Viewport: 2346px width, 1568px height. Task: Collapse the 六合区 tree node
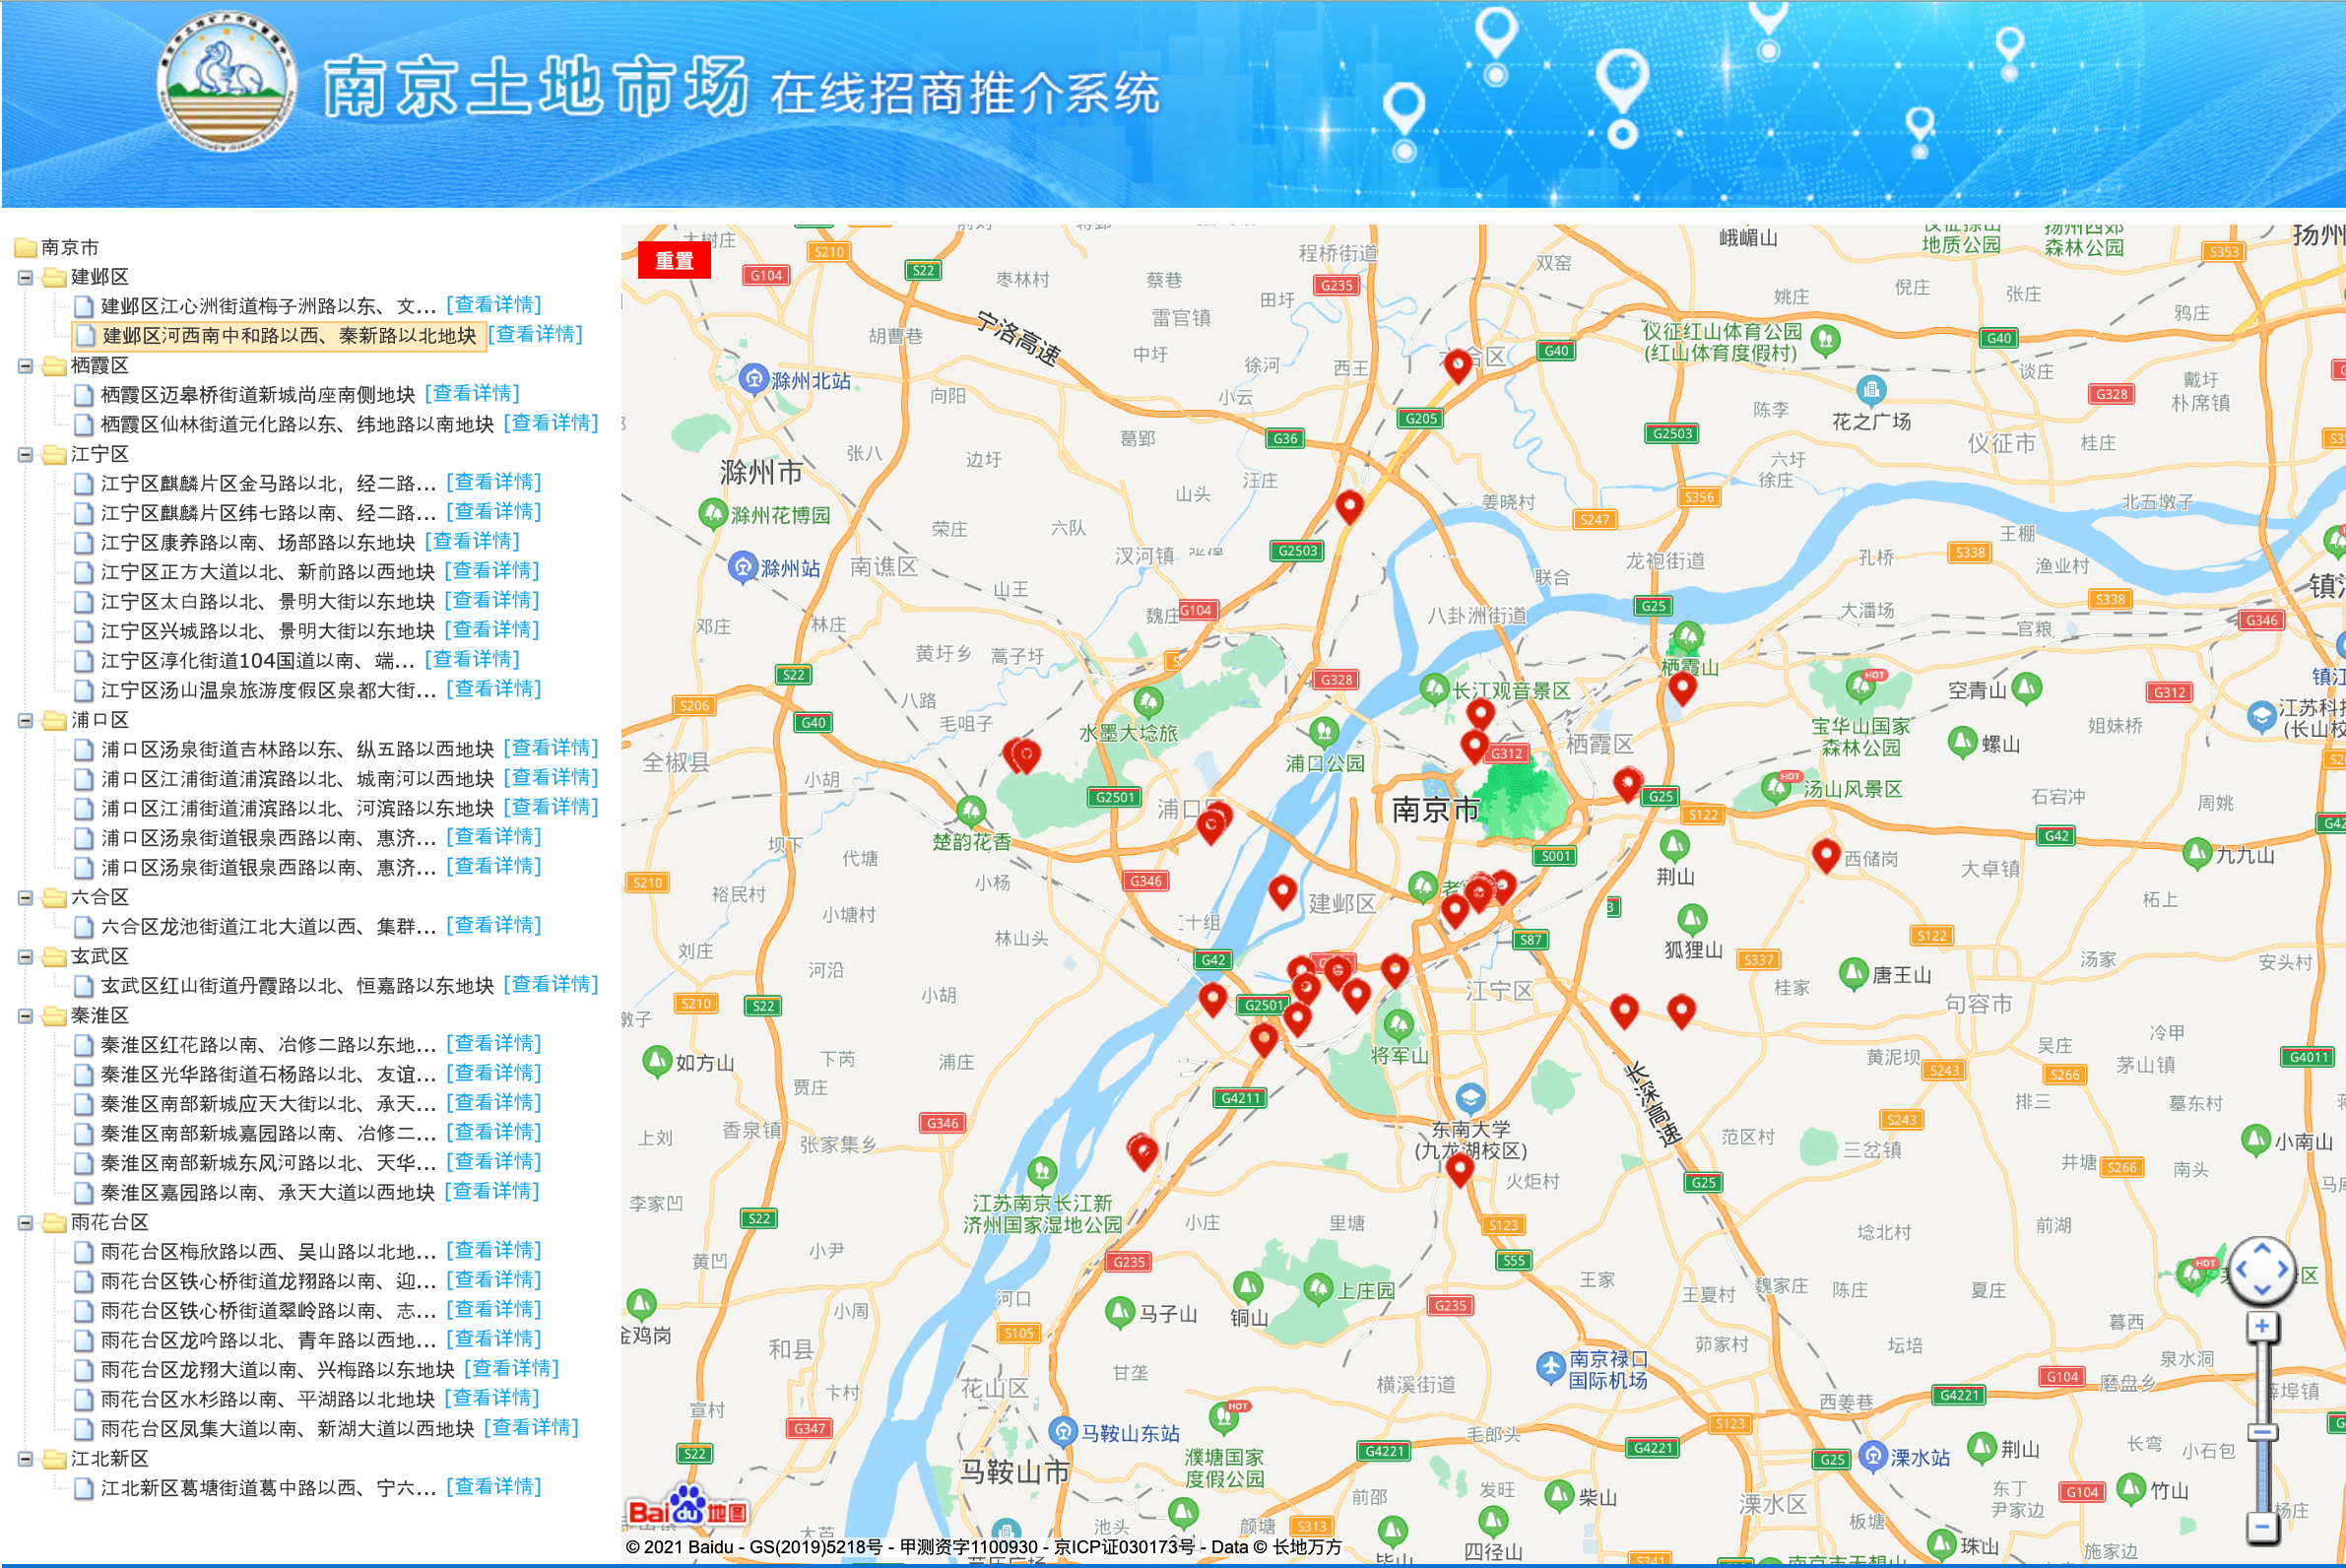point(26,897)
